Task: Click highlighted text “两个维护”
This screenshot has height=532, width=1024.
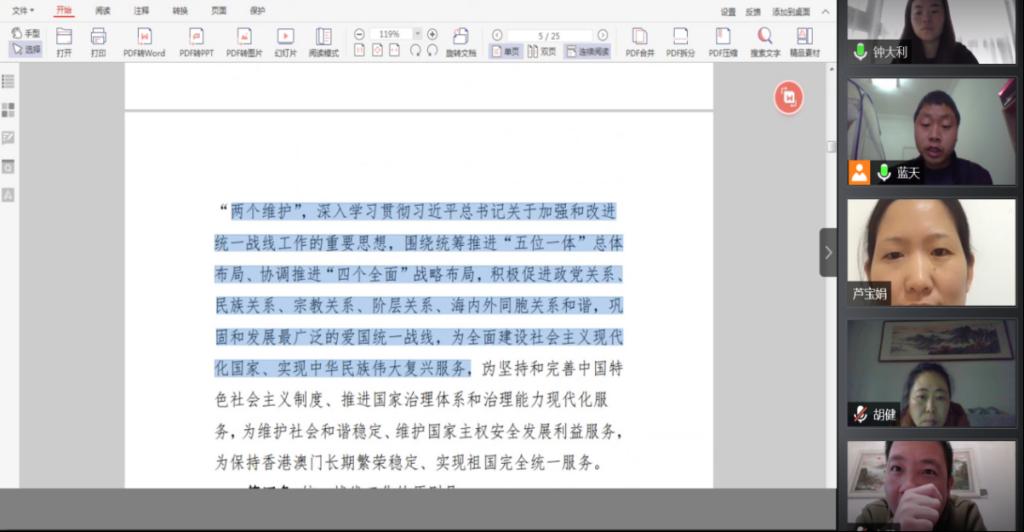Action: point(268,211)
